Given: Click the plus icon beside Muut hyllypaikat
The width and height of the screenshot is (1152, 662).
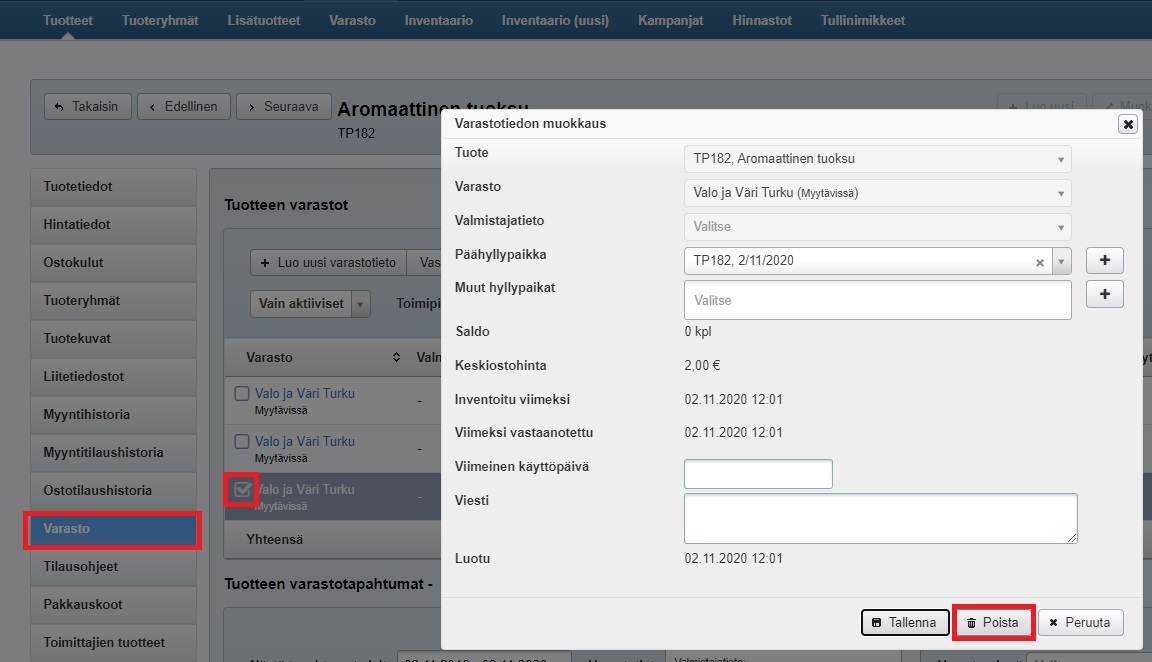Looking at the screenshot, I should [1105, 294].
